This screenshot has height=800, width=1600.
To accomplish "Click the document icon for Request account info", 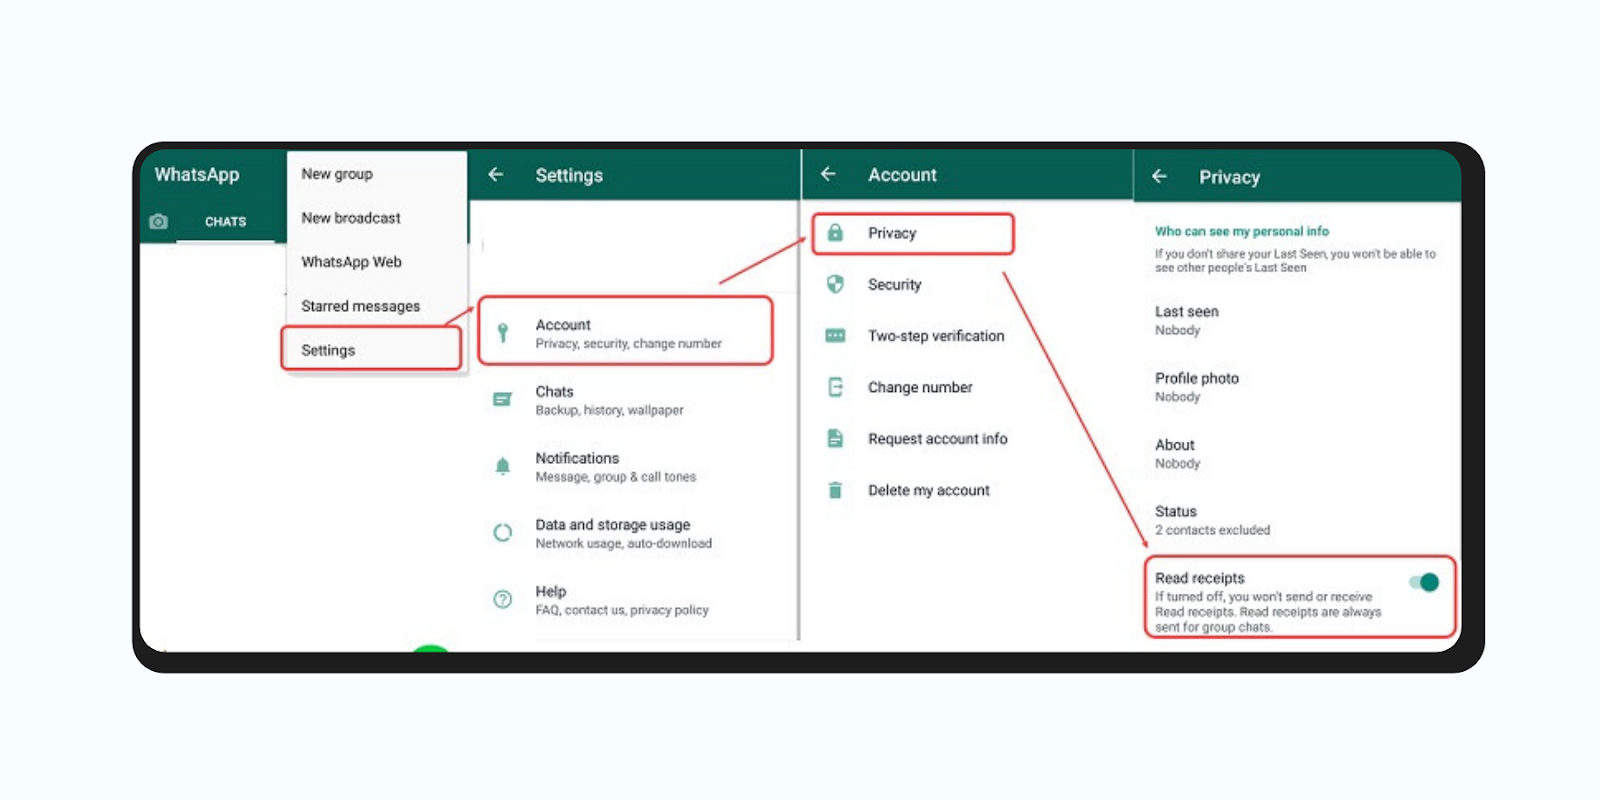I will [x=835, y=438].
